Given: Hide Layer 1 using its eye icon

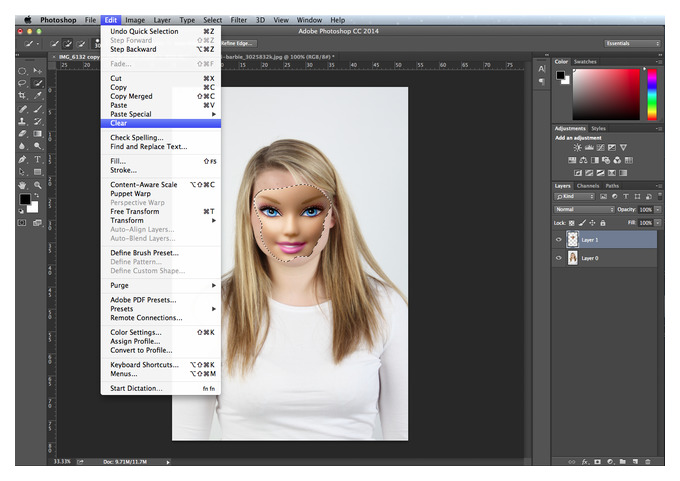Looking at the screenshot, I should click(559, 239).
